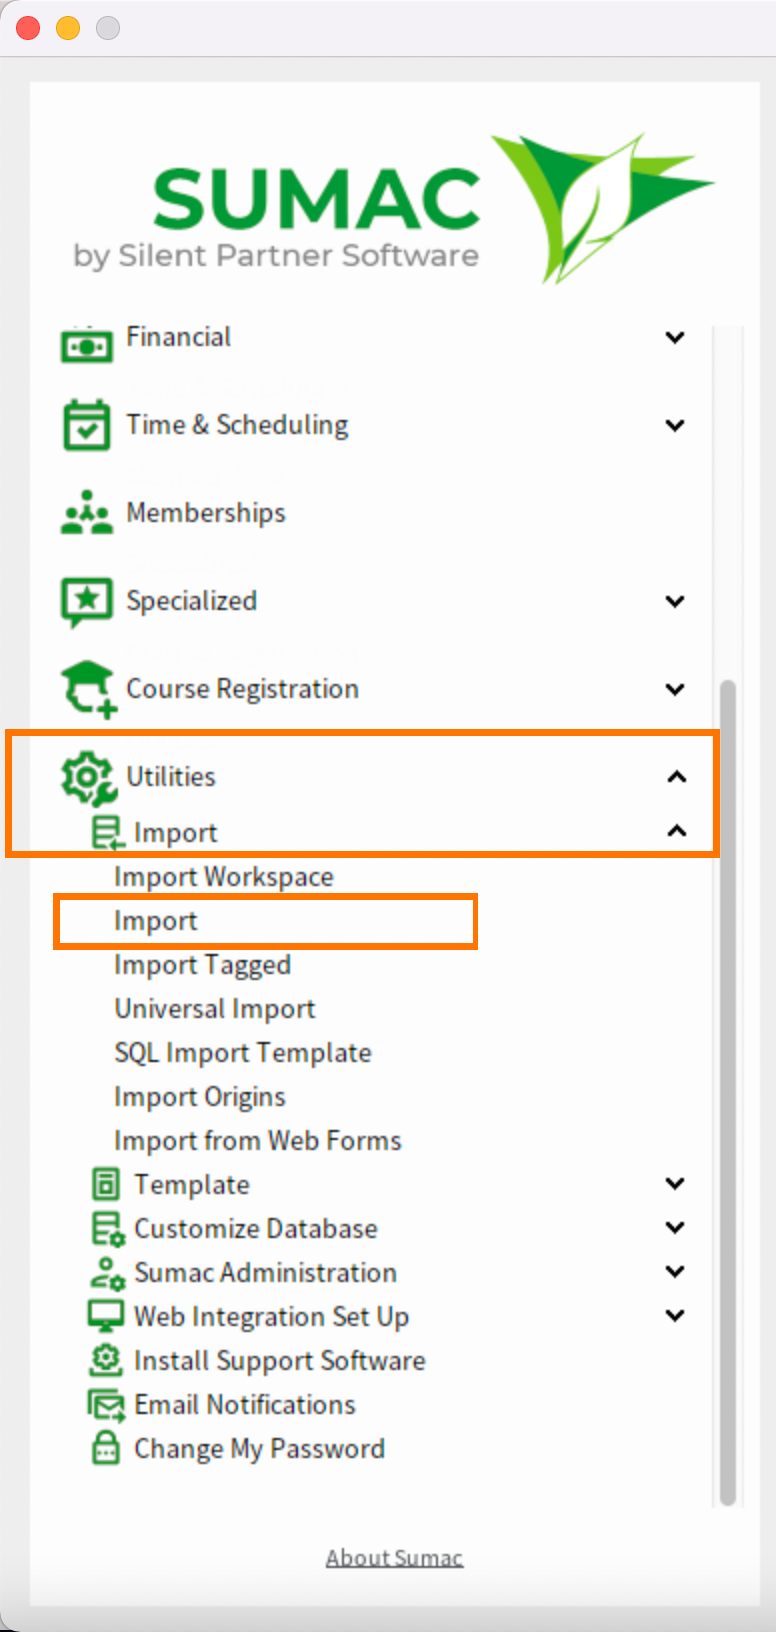Image resolution: width=776 pixels, height=1632 pixels.
Task: Click the Course Registration graduation cap icon
Action: (x=89, y=689)
